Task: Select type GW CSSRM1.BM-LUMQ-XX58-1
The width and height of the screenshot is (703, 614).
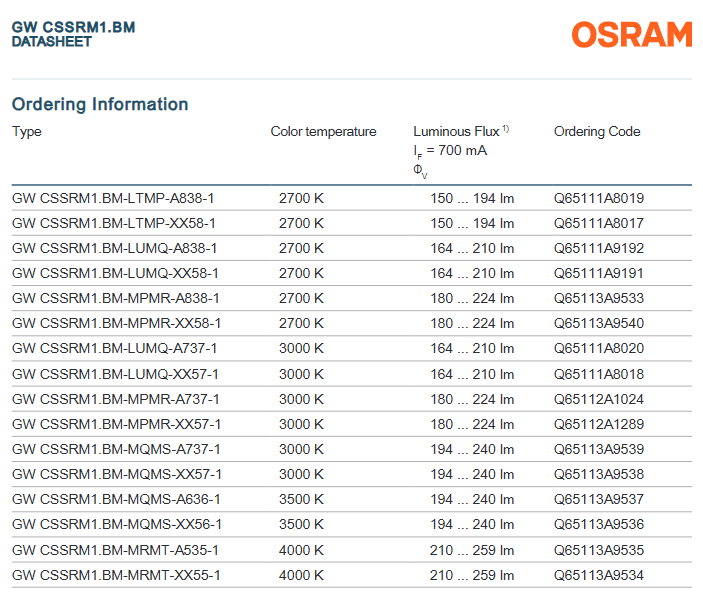Action: pos(115,274)
